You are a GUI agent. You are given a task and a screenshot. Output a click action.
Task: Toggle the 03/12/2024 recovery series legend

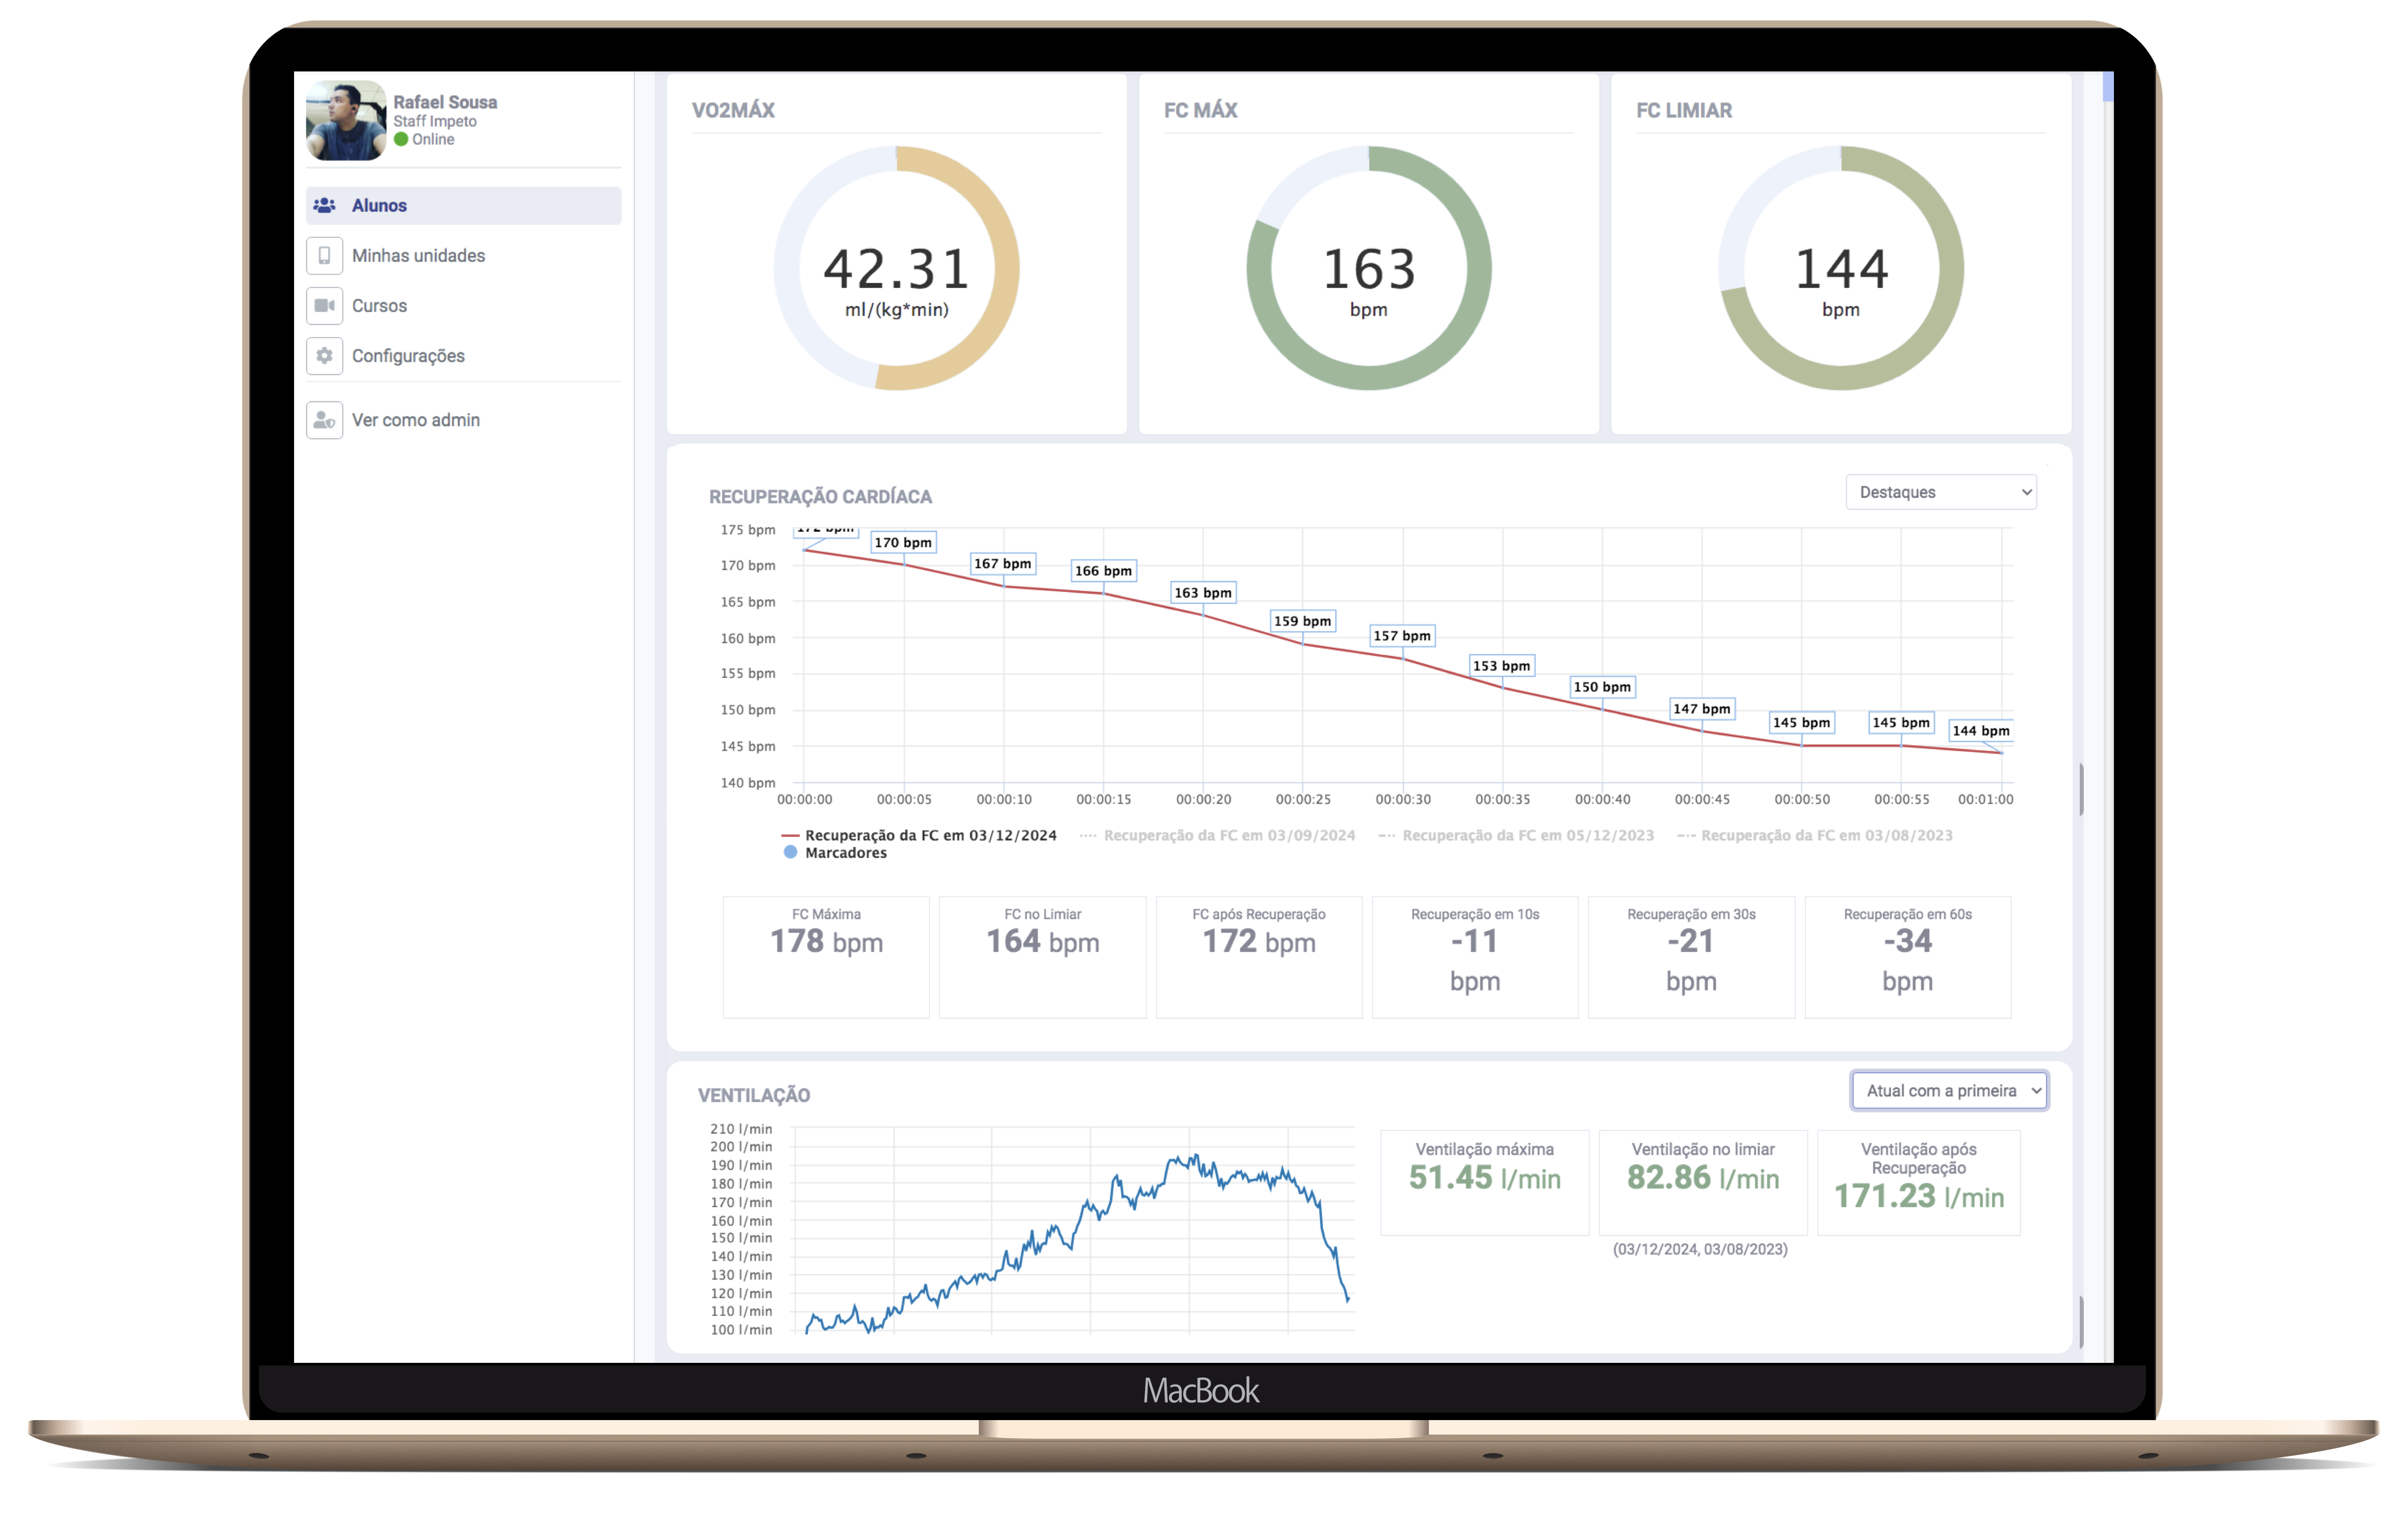point(930,836)
